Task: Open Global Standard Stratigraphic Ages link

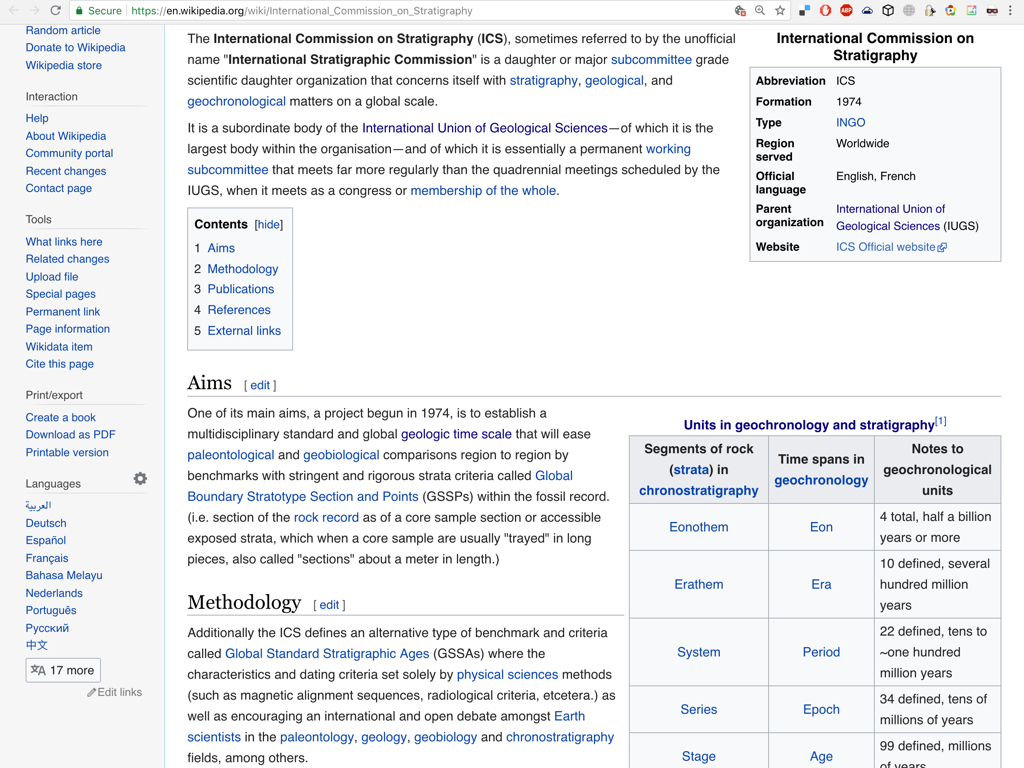Action: pyautogui.click(x=327, y=654)
